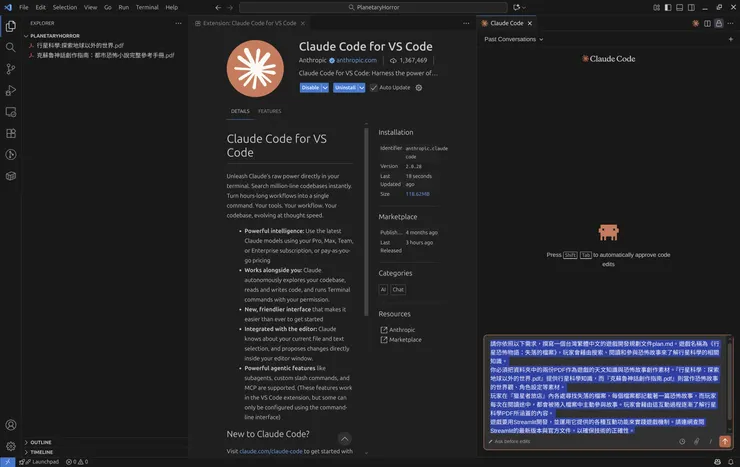Click the extension details vertical scrollbar

[366, 222]
